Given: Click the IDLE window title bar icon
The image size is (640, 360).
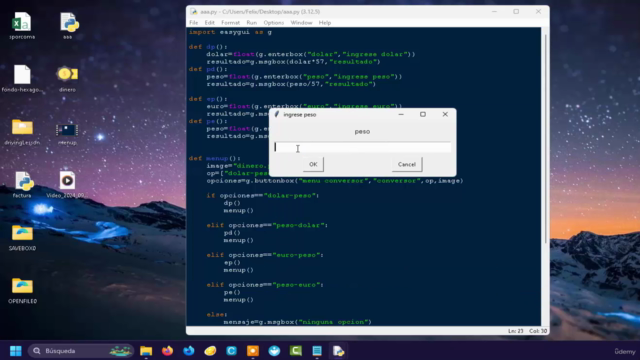Looking at the screenshot, I should [193, 12].
